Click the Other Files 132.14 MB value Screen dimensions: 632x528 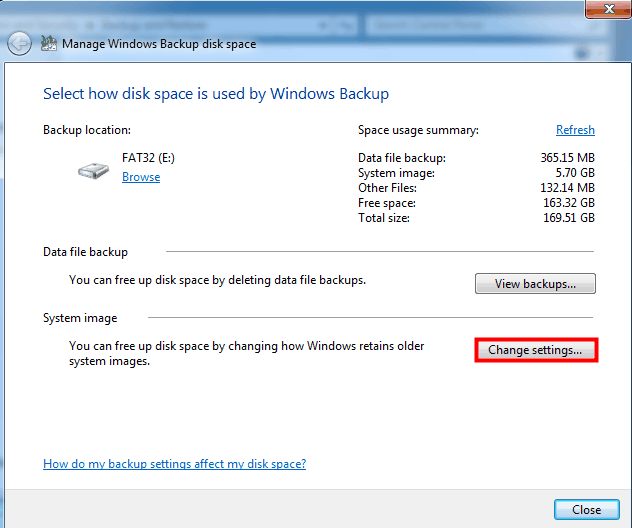pos(567,188)
